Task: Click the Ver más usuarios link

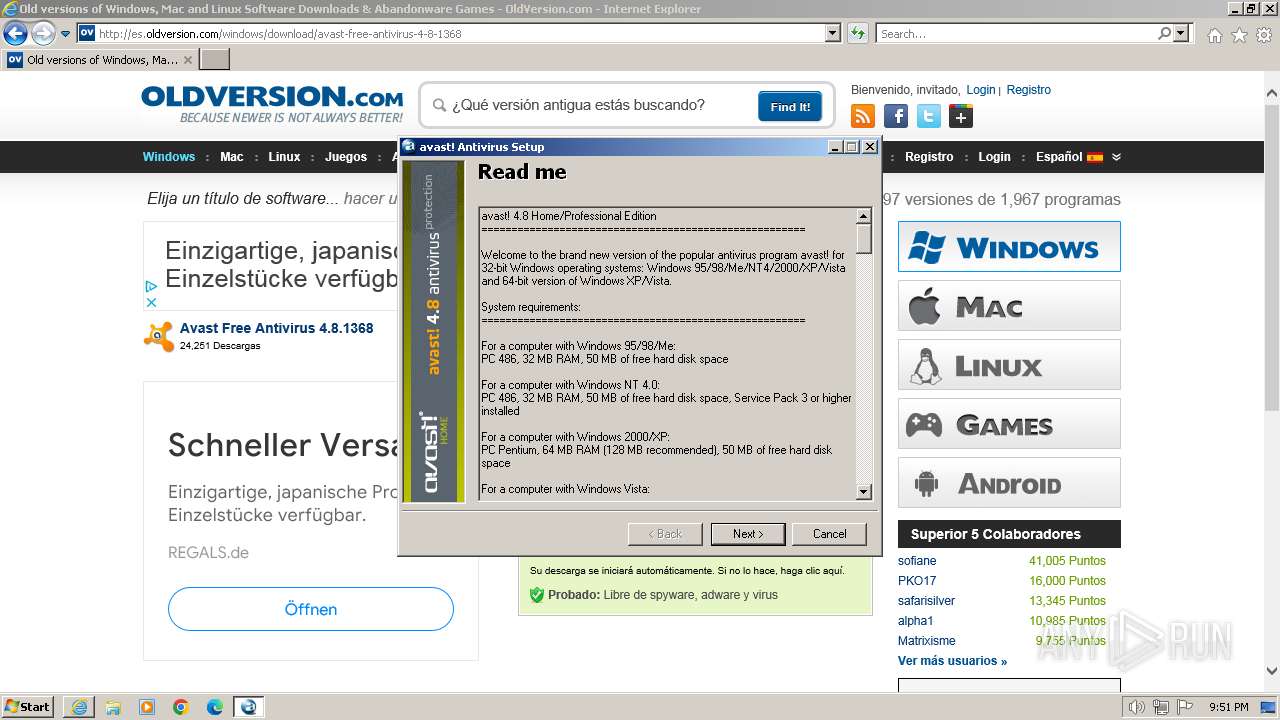Action: click(x=952, y=661)
